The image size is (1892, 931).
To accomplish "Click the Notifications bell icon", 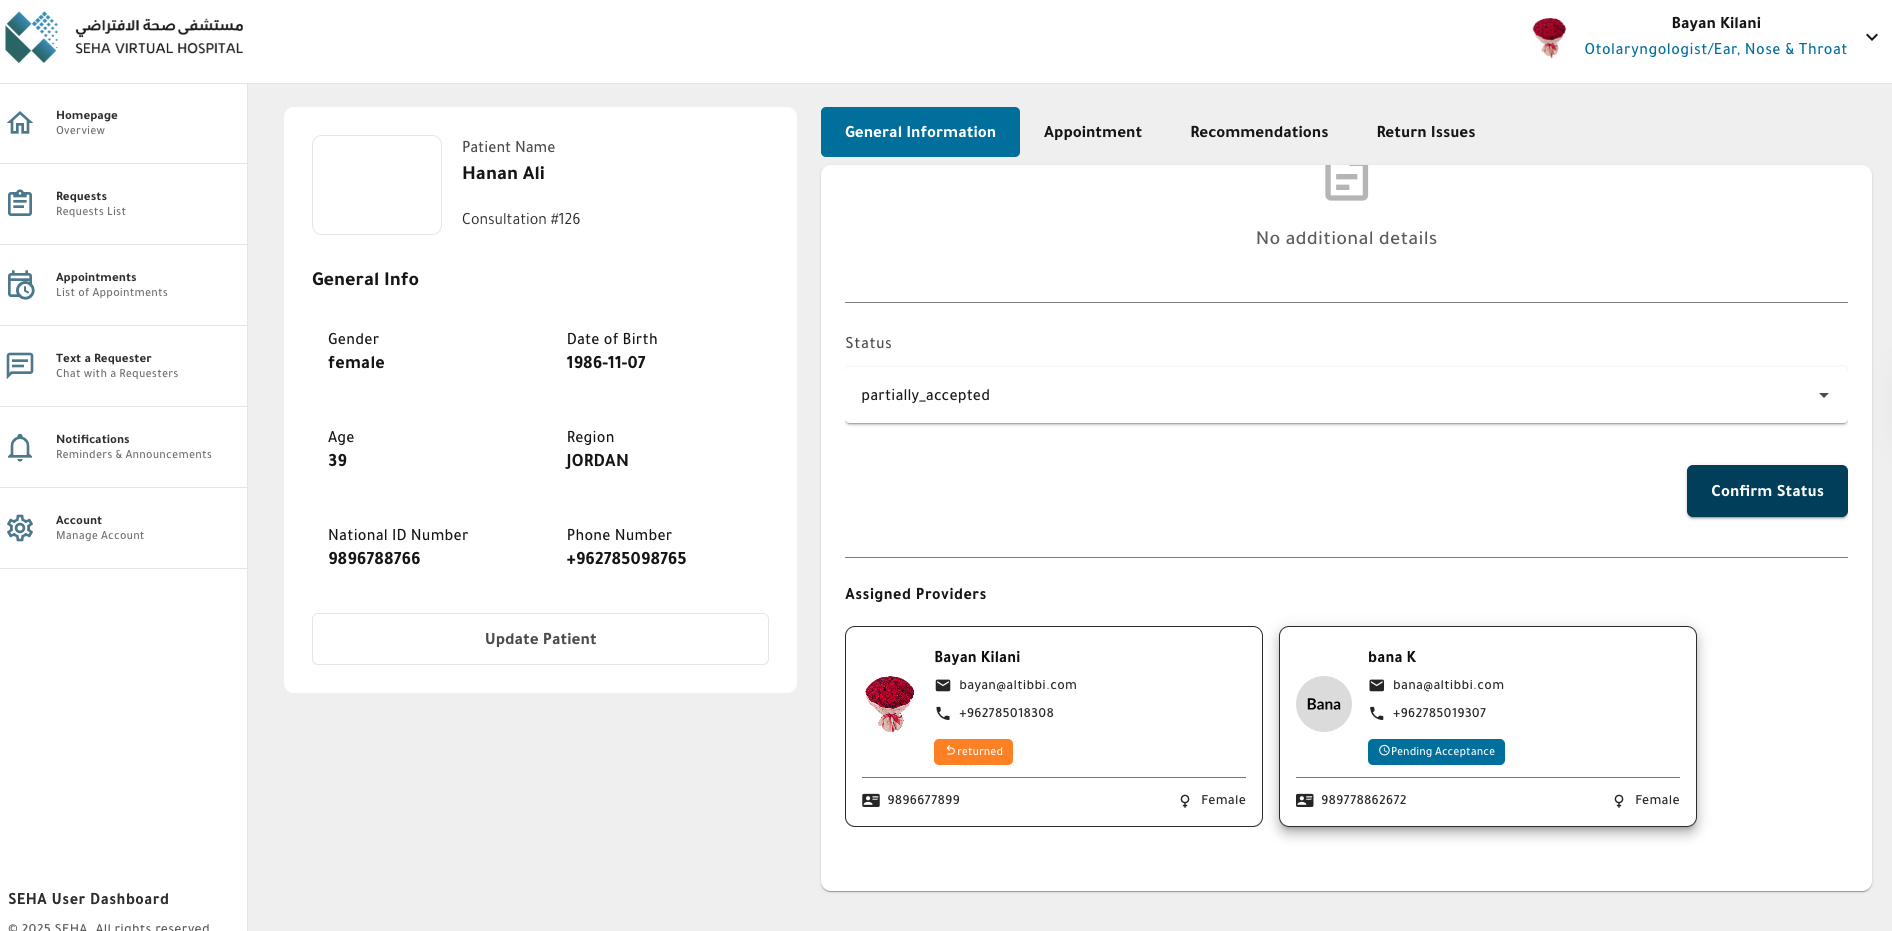I will [x=20, y=447].
